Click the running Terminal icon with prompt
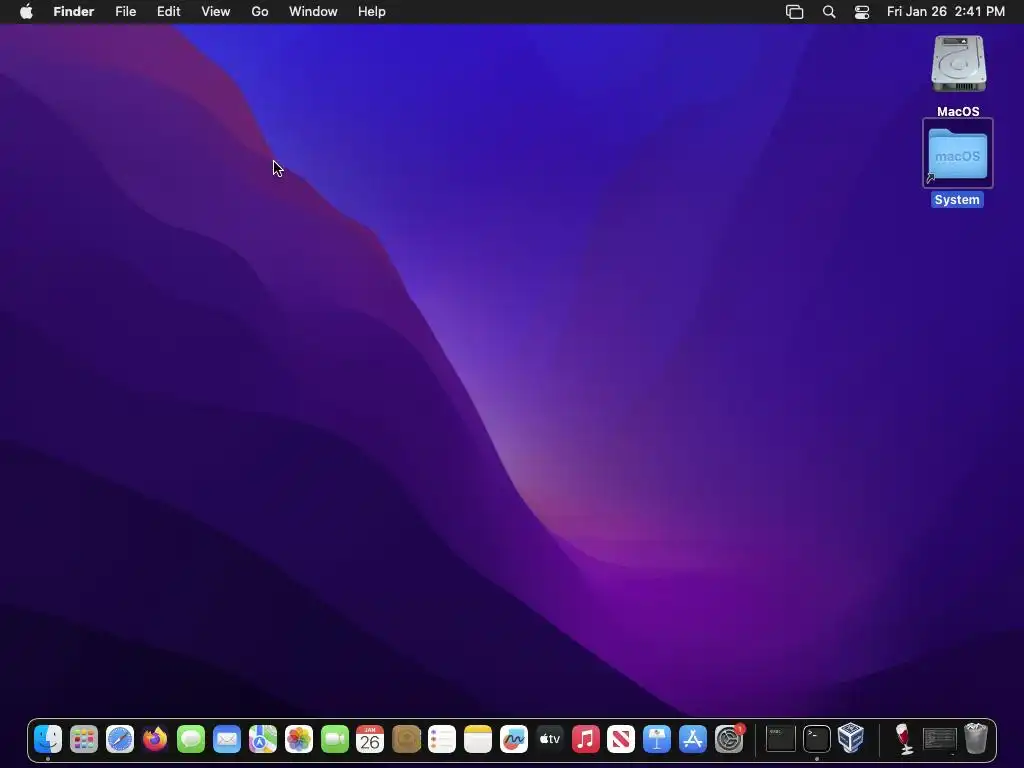Image resolution: width=1024 pixels, height=768 pixels. [x=816, y=739]
